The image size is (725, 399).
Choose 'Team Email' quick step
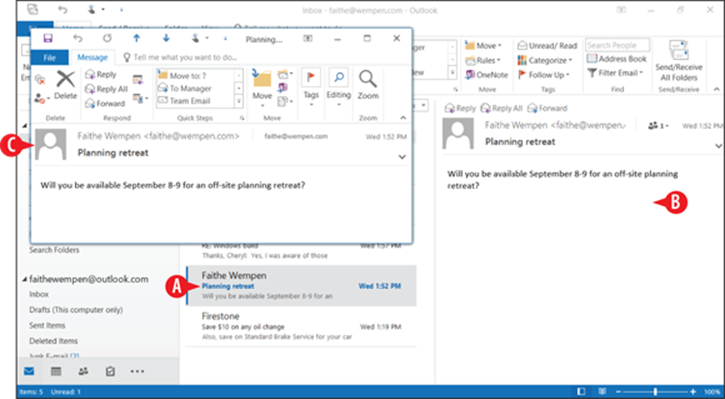[196, 100]
